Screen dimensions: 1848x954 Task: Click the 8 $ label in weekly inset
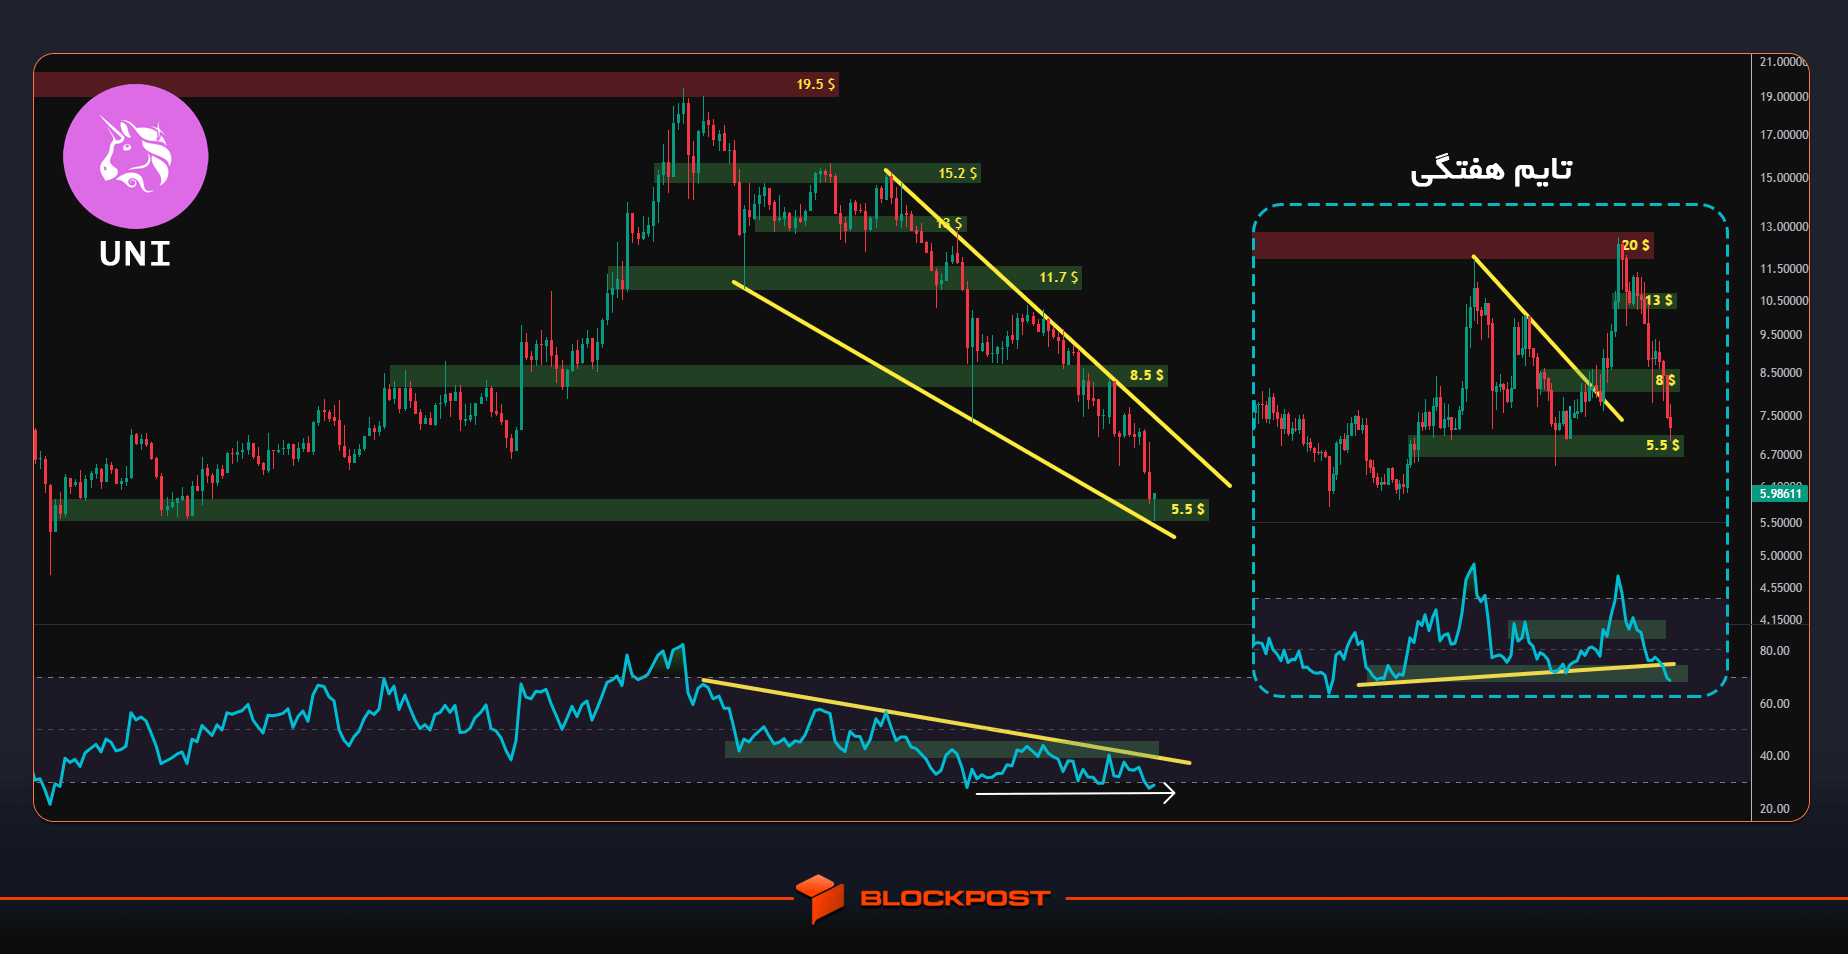click(1665, 380)
